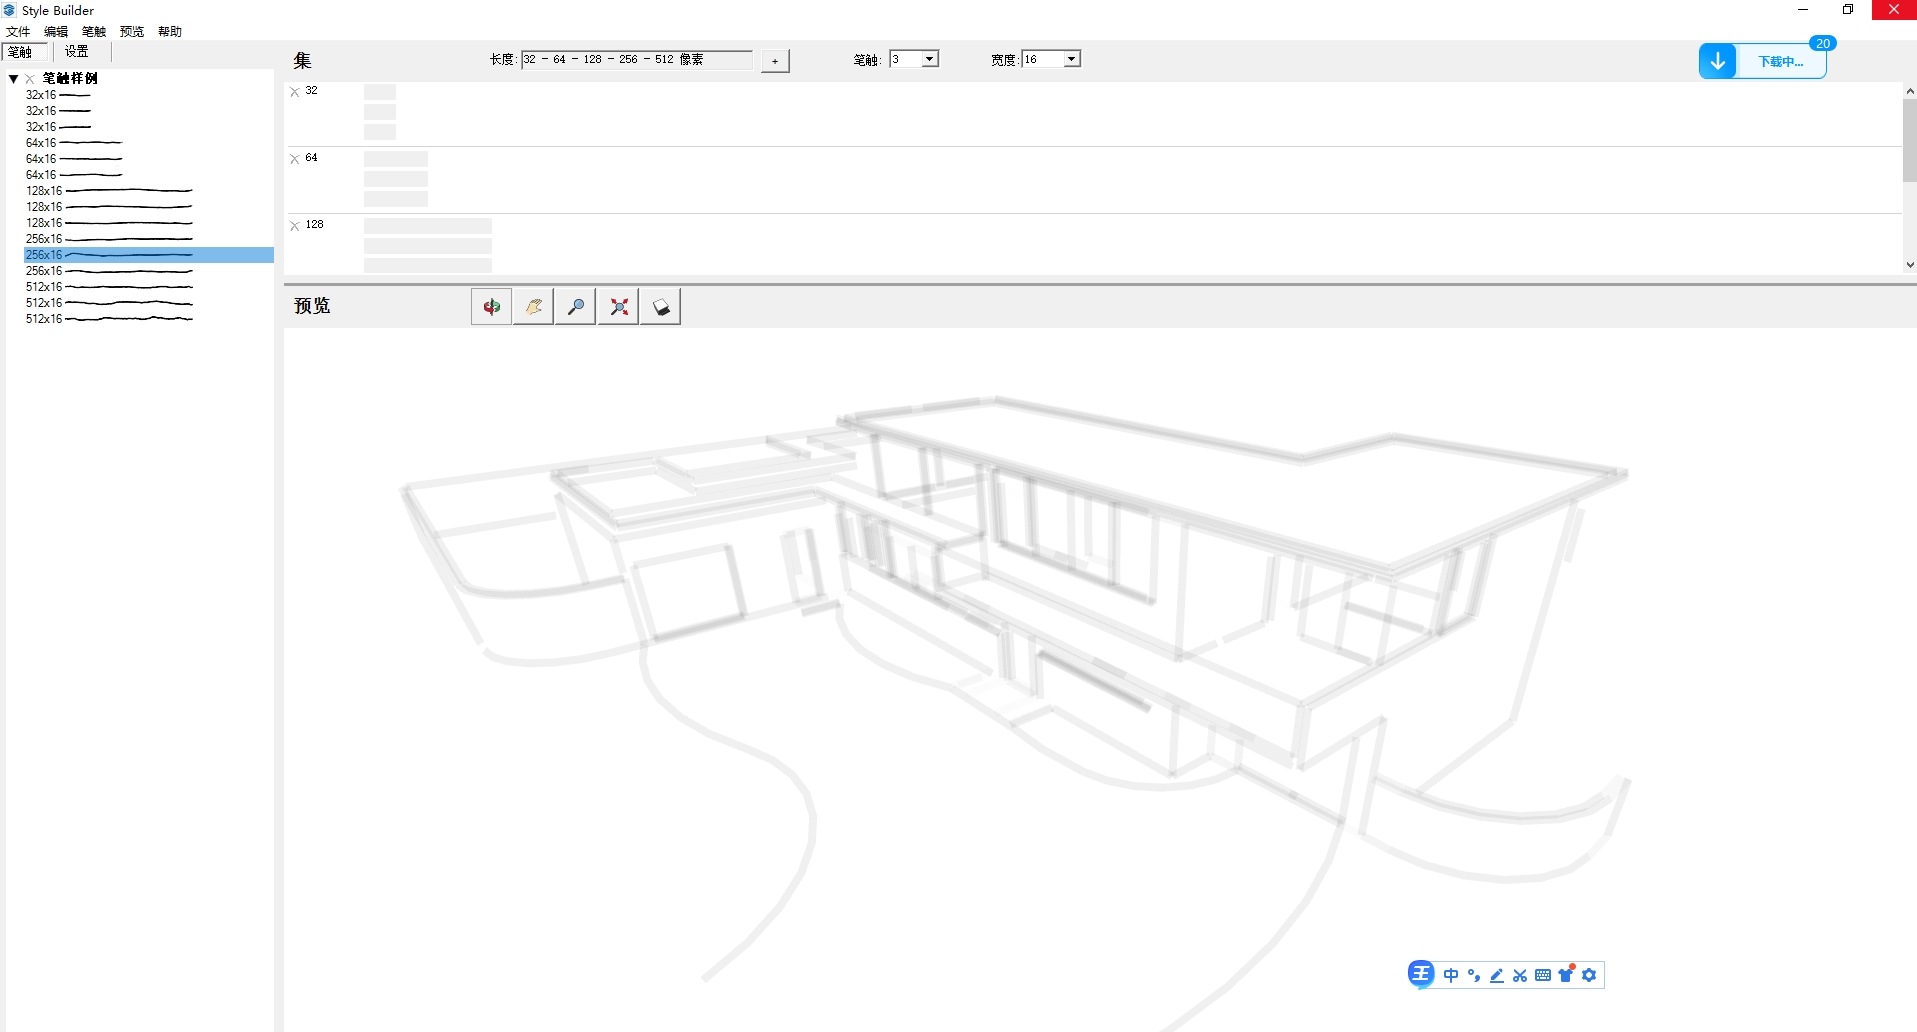
Task: Click the set panel scroll down arrow
Action: coord(1909,265)
